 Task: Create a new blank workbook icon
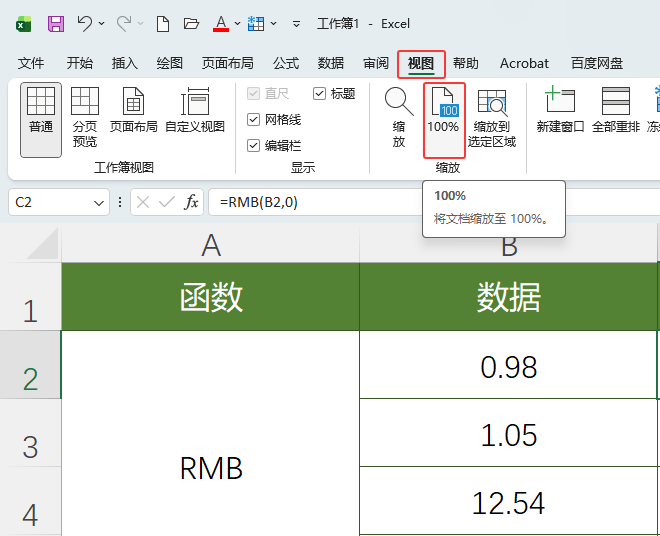tap(163, 24)
